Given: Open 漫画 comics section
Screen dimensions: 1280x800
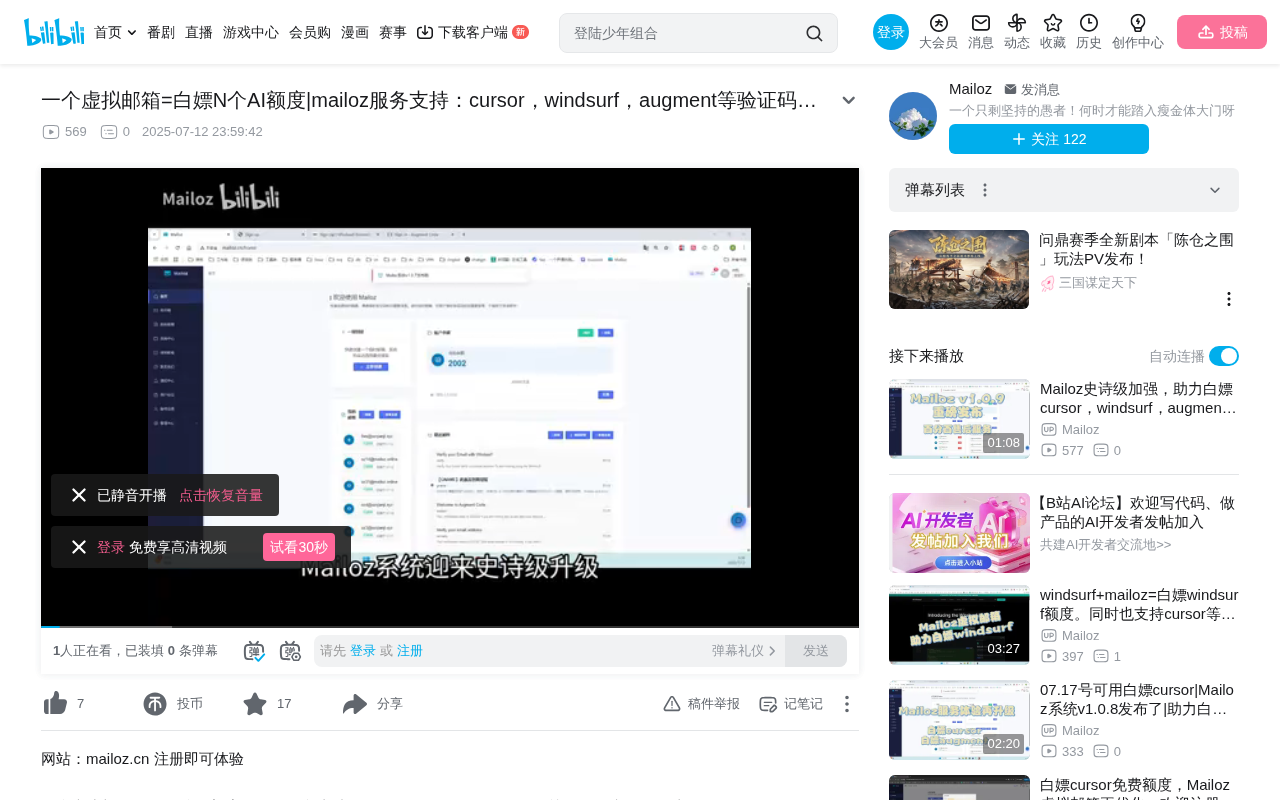Looking at the screenshot, I should [x=355, y=32].
